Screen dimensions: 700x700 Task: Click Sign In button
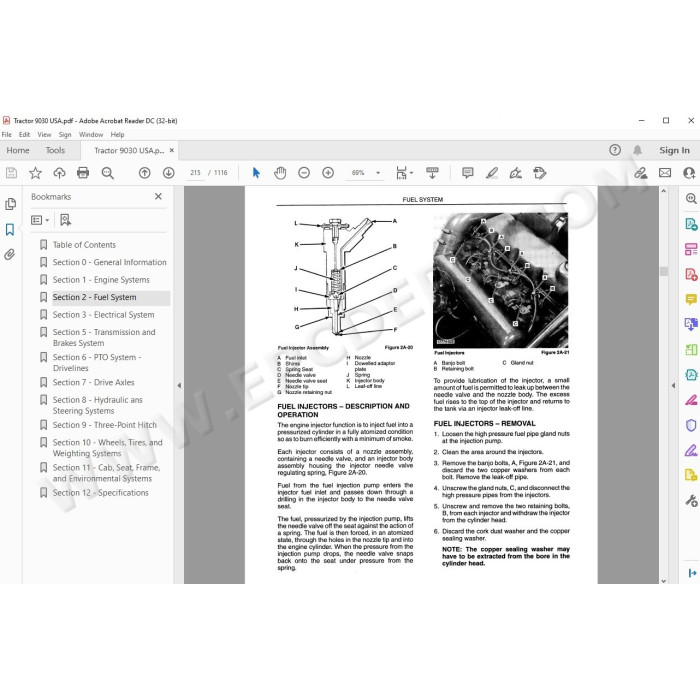[674, 150]
